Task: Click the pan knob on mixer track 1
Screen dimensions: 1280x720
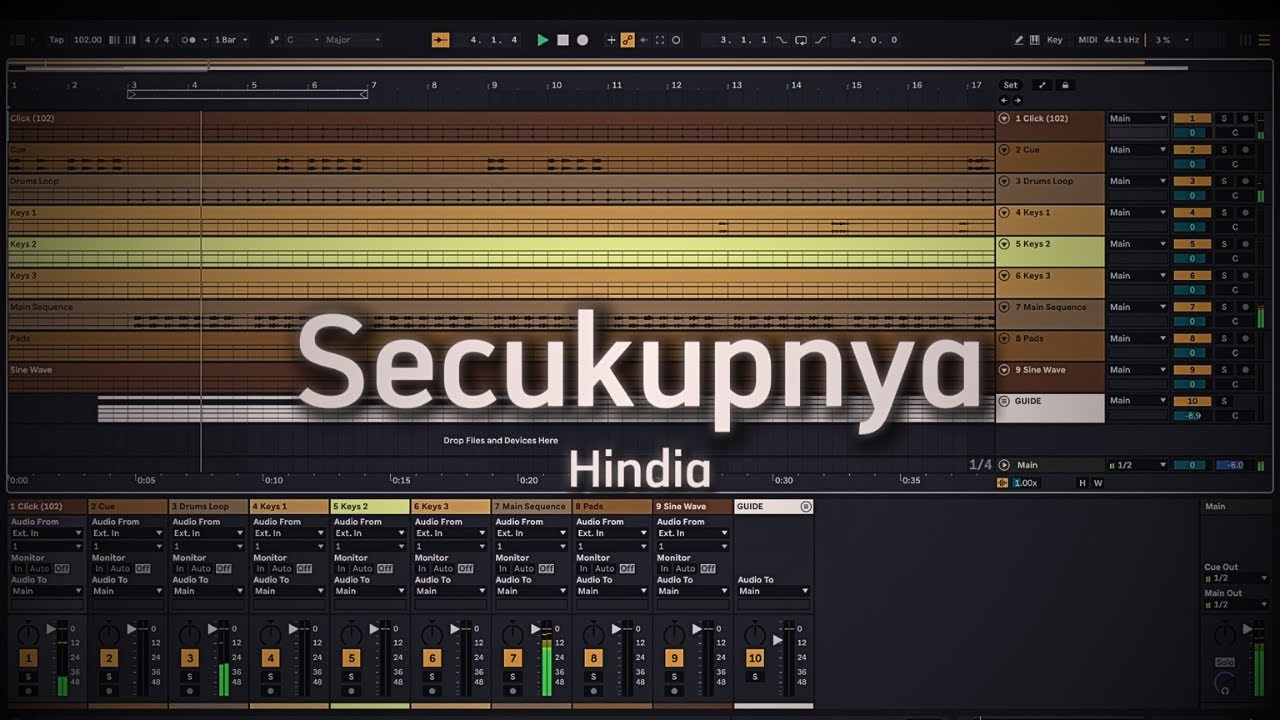Action: [x=29, y=633]
